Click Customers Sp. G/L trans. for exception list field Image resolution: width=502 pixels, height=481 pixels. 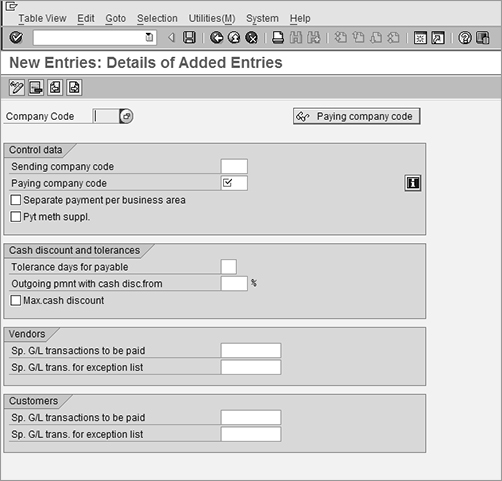pos(251,434)
